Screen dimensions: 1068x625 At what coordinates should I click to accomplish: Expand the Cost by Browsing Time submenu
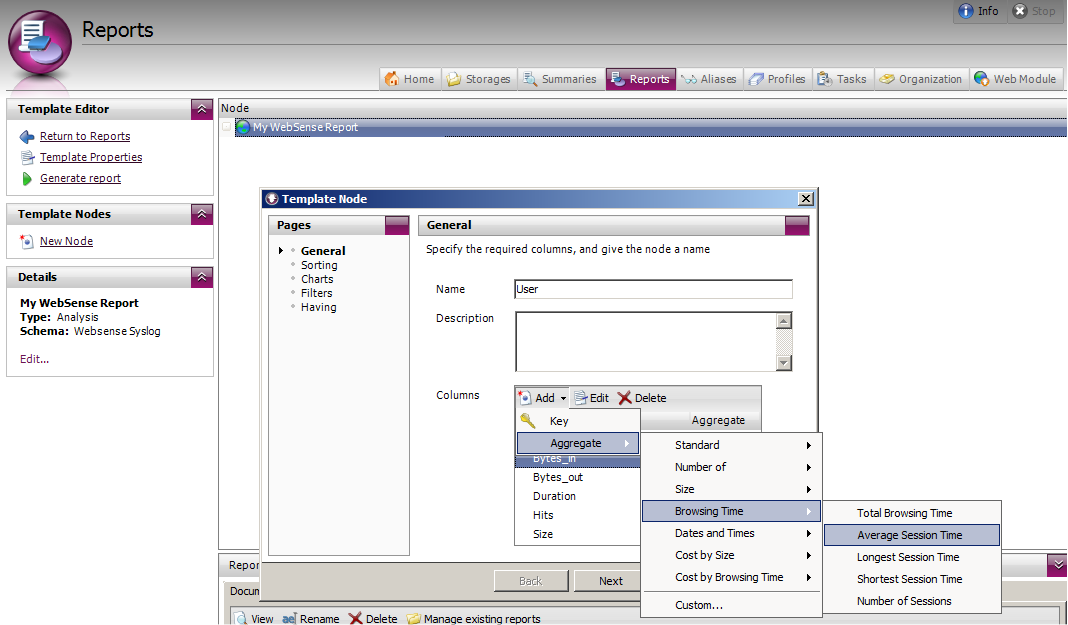tap(731, 577)
